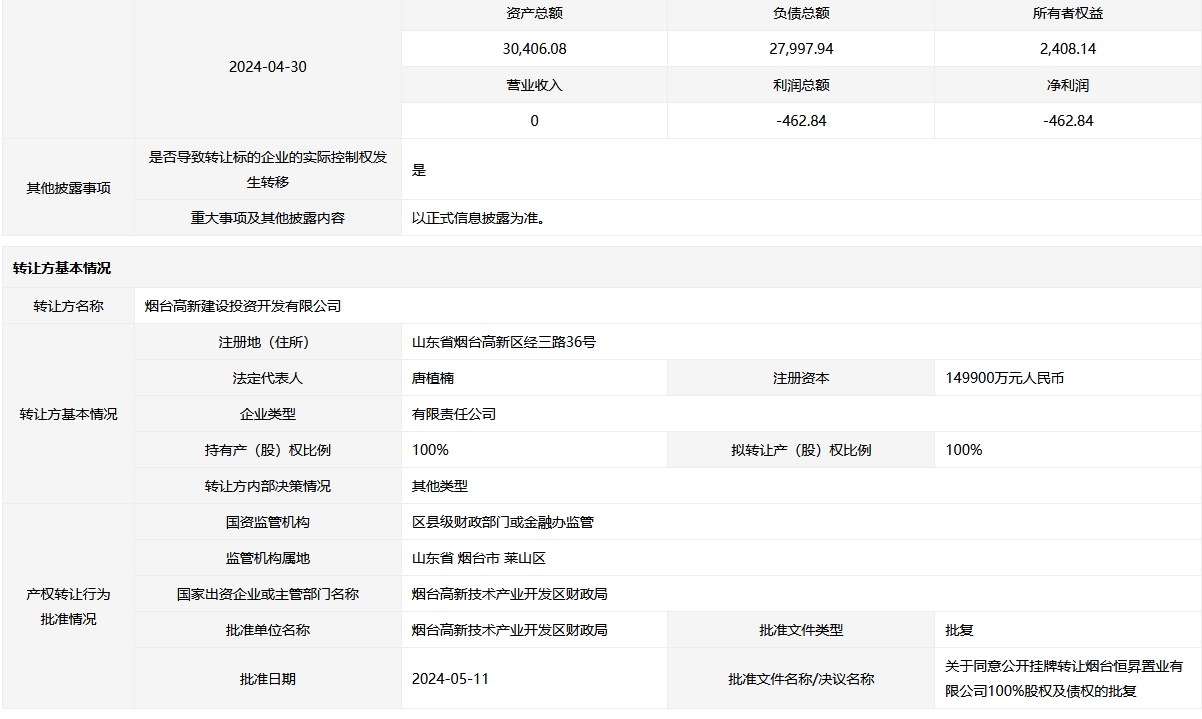
Task: Click the 净利润 header cell
Action: 1068,85
